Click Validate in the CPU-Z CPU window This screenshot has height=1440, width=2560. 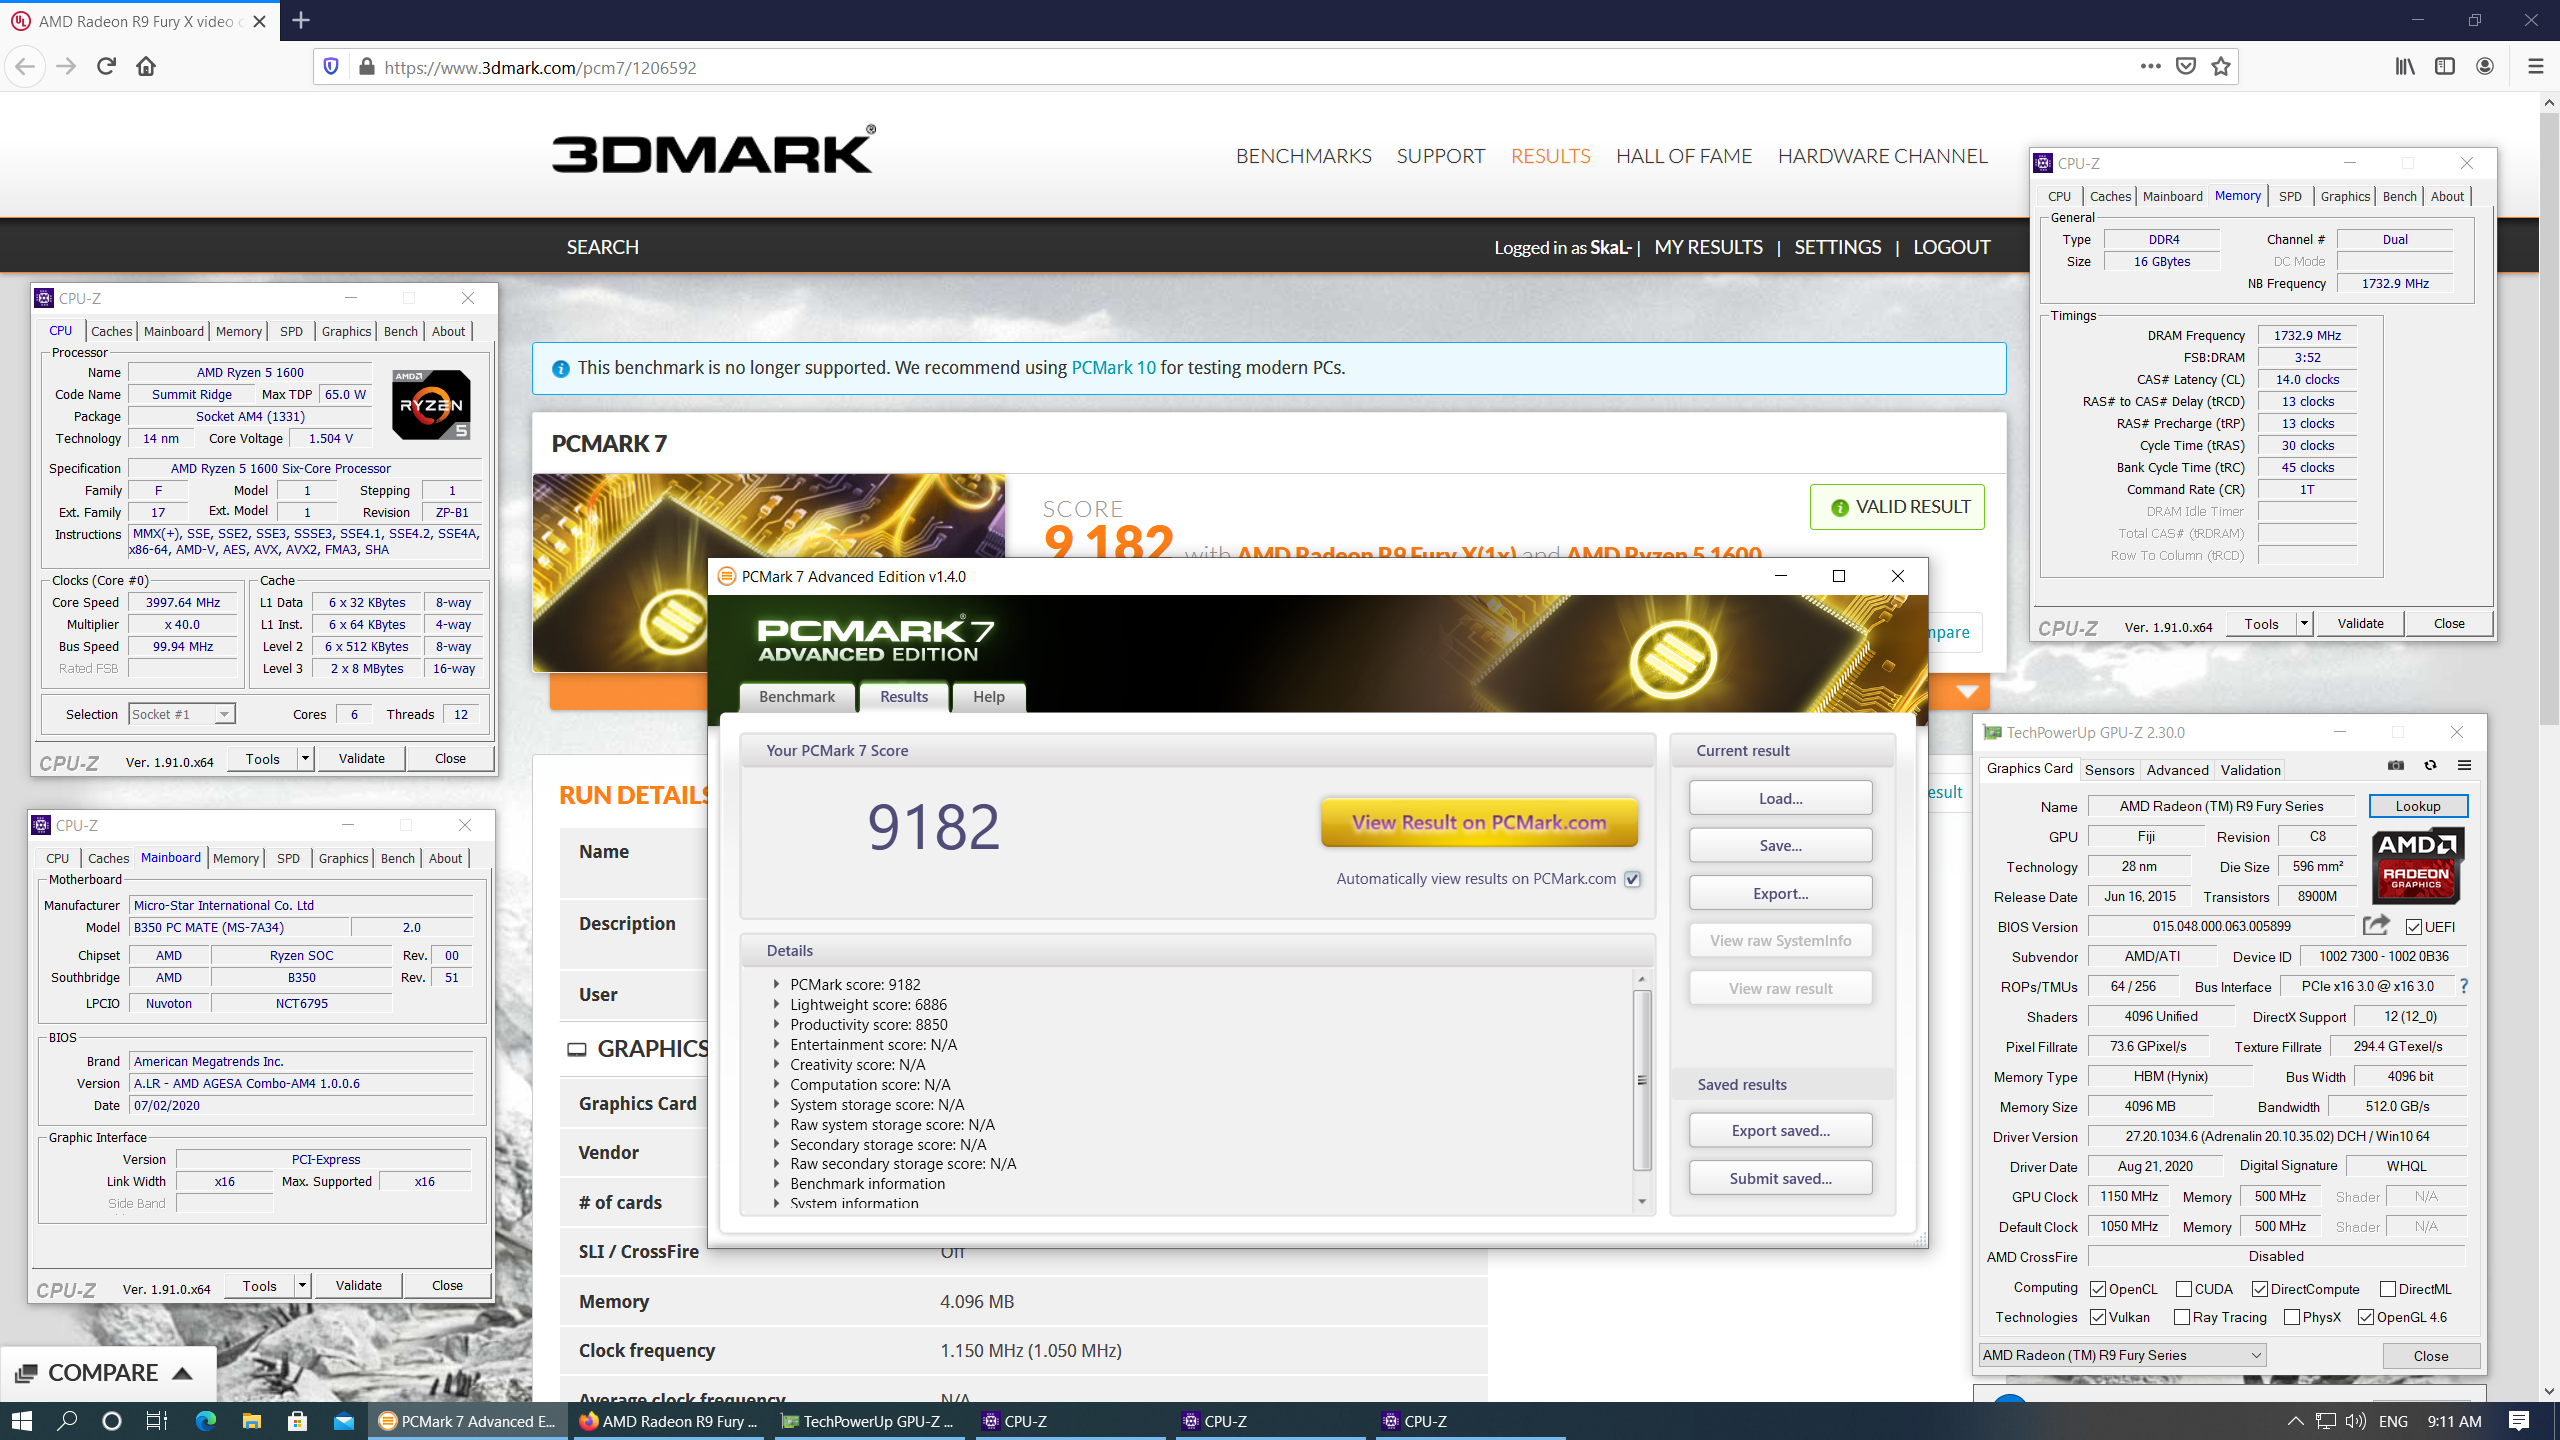(362, 758)
